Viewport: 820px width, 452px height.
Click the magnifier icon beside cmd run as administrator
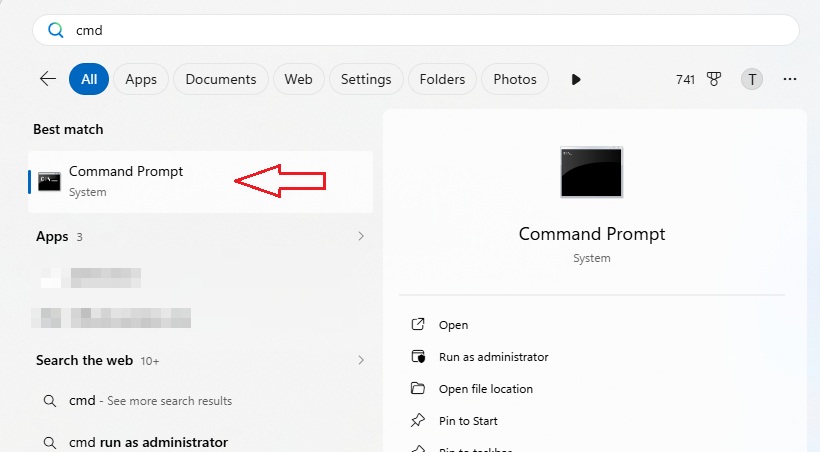coord(50,443)
